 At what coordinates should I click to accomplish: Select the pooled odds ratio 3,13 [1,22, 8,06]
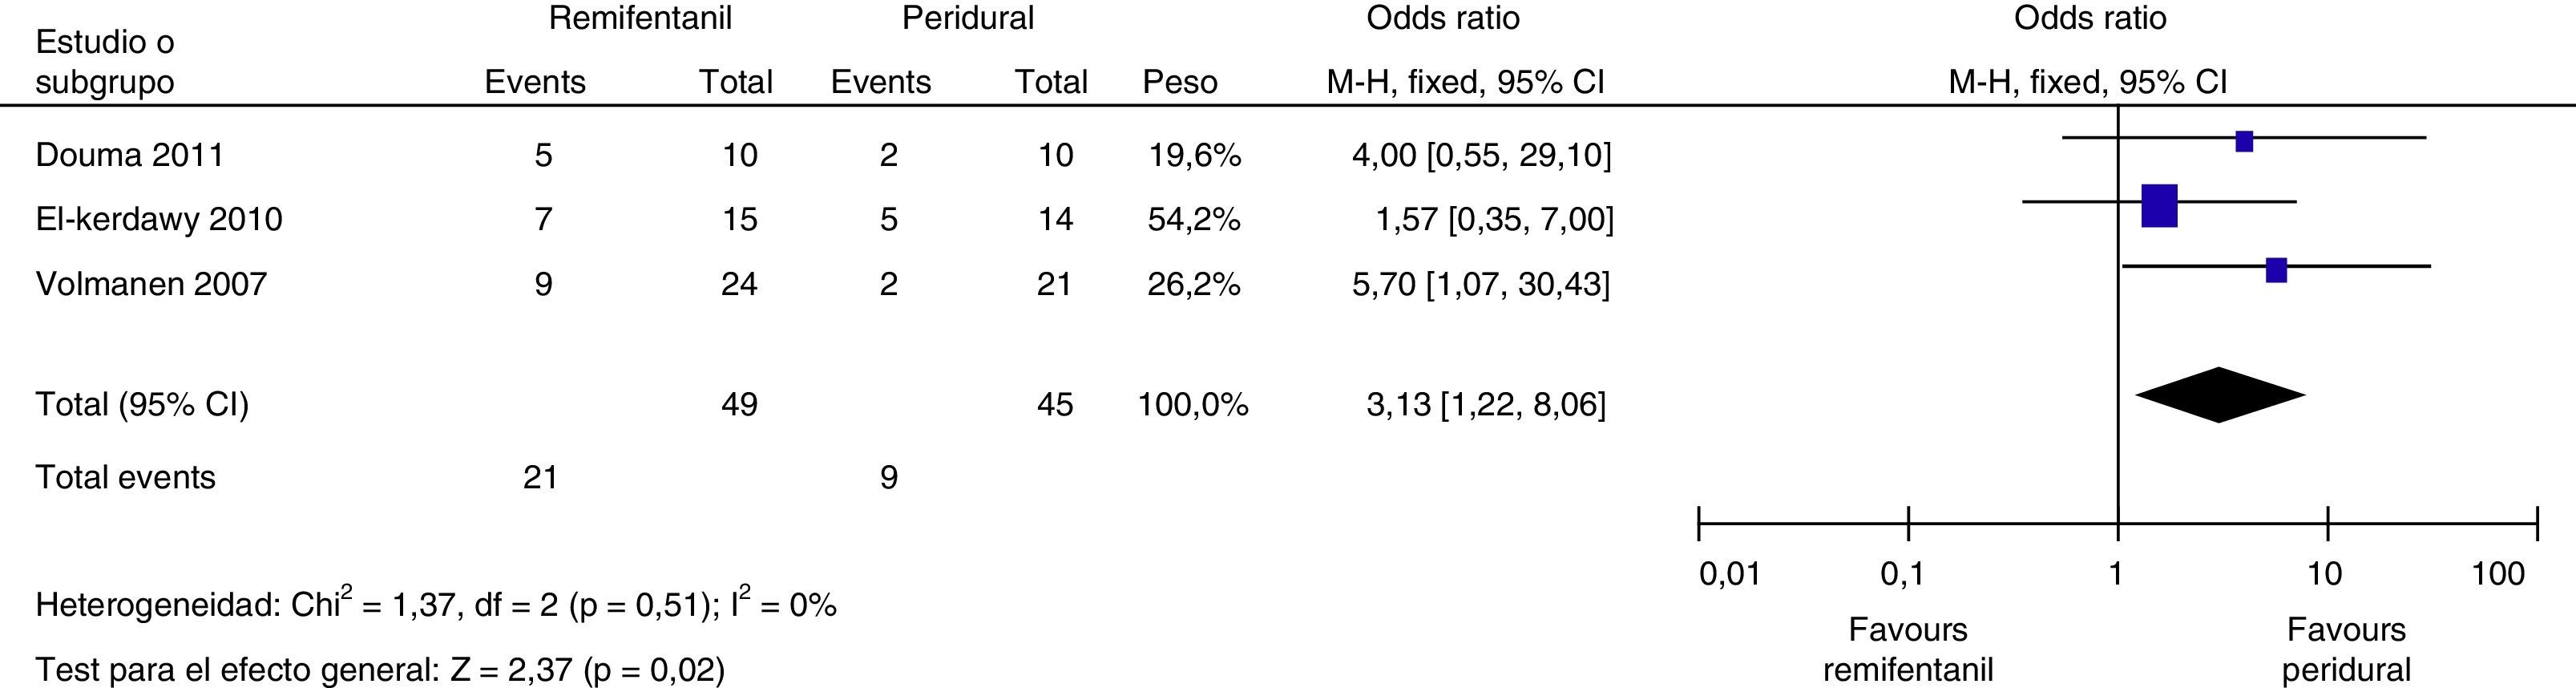(1486, 404)
